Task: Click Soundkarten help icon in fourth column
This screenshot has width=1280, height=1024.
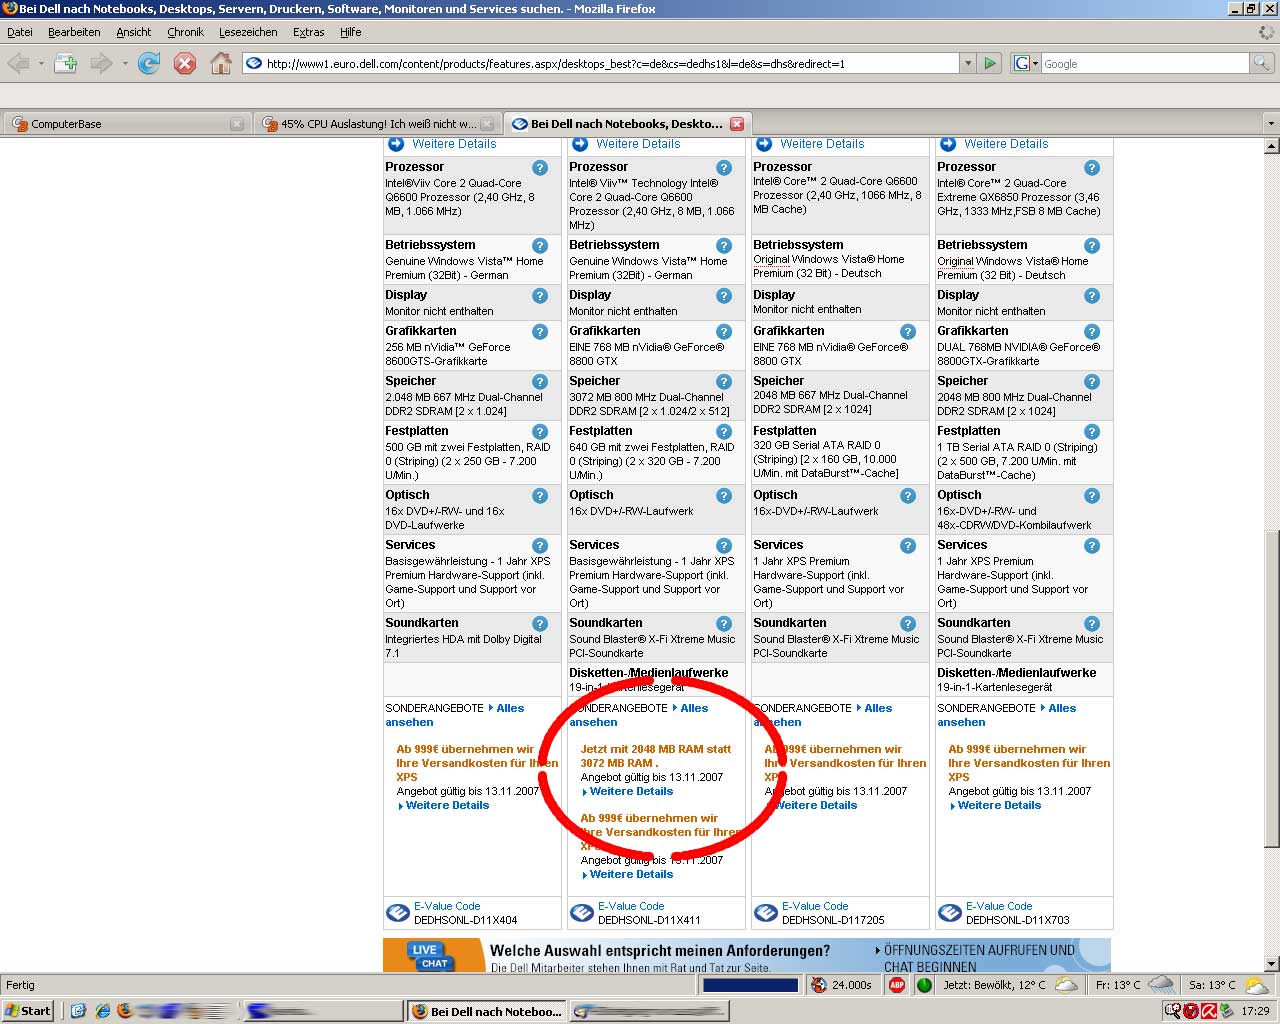Action: point(1092,624)
